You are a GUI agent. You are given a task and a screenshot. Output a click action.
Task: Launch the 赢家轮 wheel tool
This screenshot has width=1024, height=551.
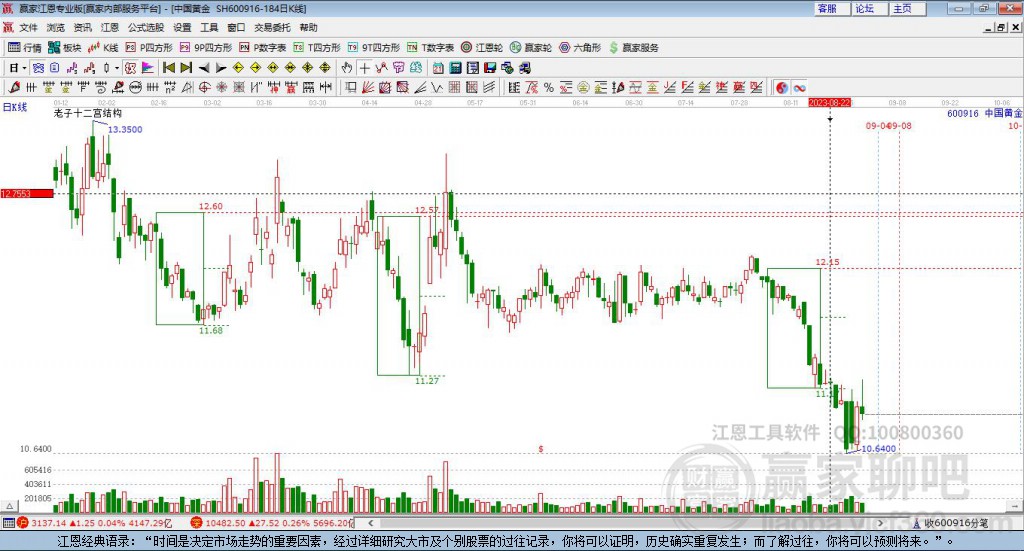click(531, 48)
